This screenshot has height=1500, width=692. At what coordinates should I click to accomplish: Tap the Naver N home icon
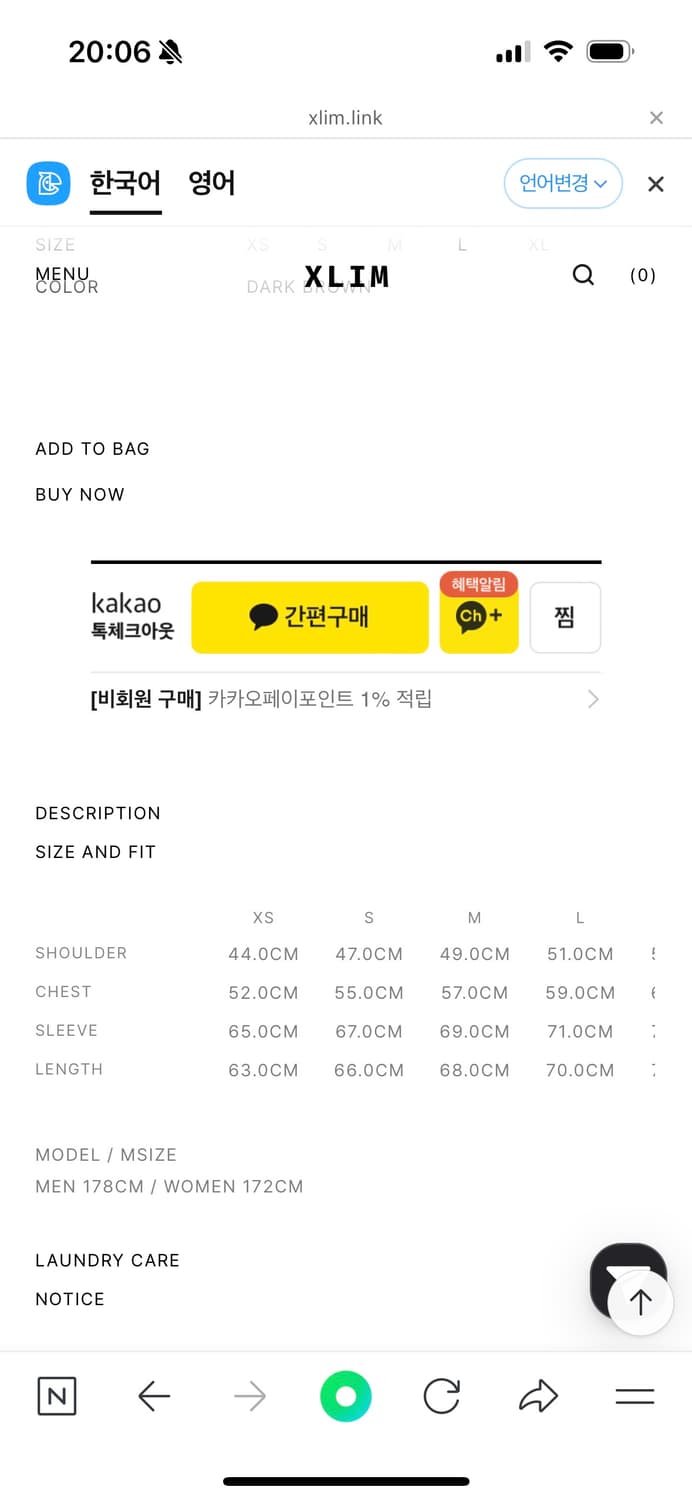pos(56,1396)
